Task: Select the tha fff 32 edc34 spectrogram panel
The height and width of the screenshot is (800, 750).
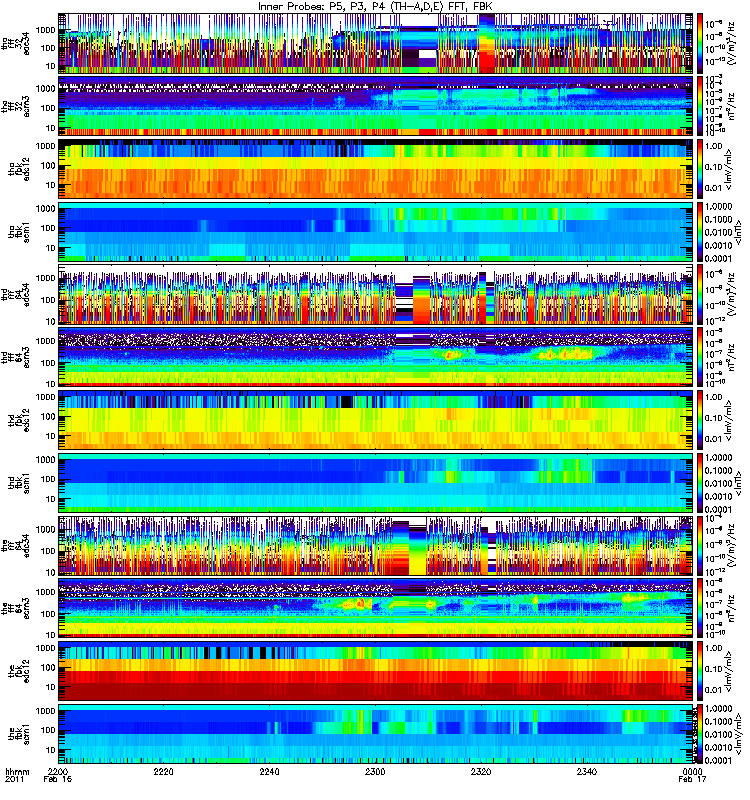Action: point(376,44)
